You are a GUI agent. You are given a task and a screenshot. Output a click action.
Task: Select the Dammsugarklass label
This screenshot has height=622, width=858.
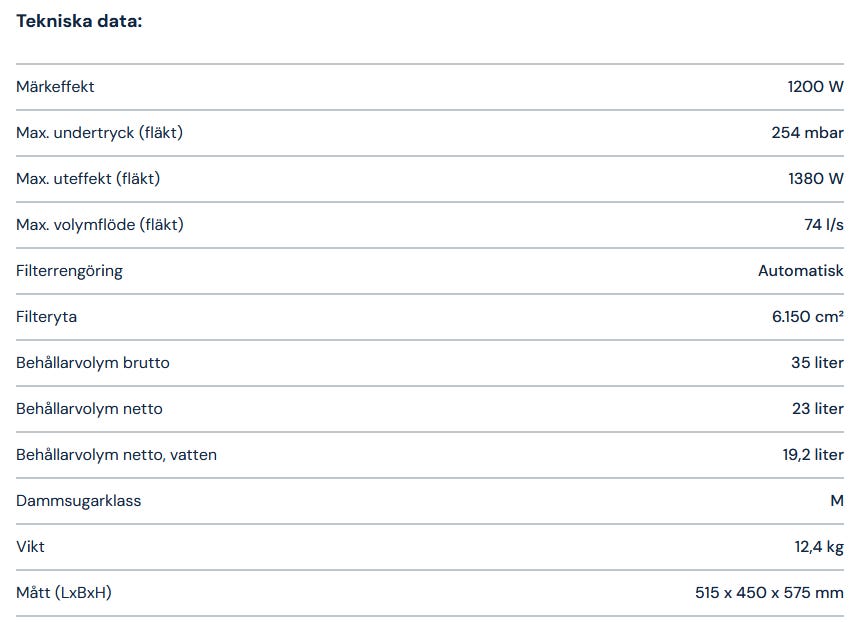(x=78, y=501)
